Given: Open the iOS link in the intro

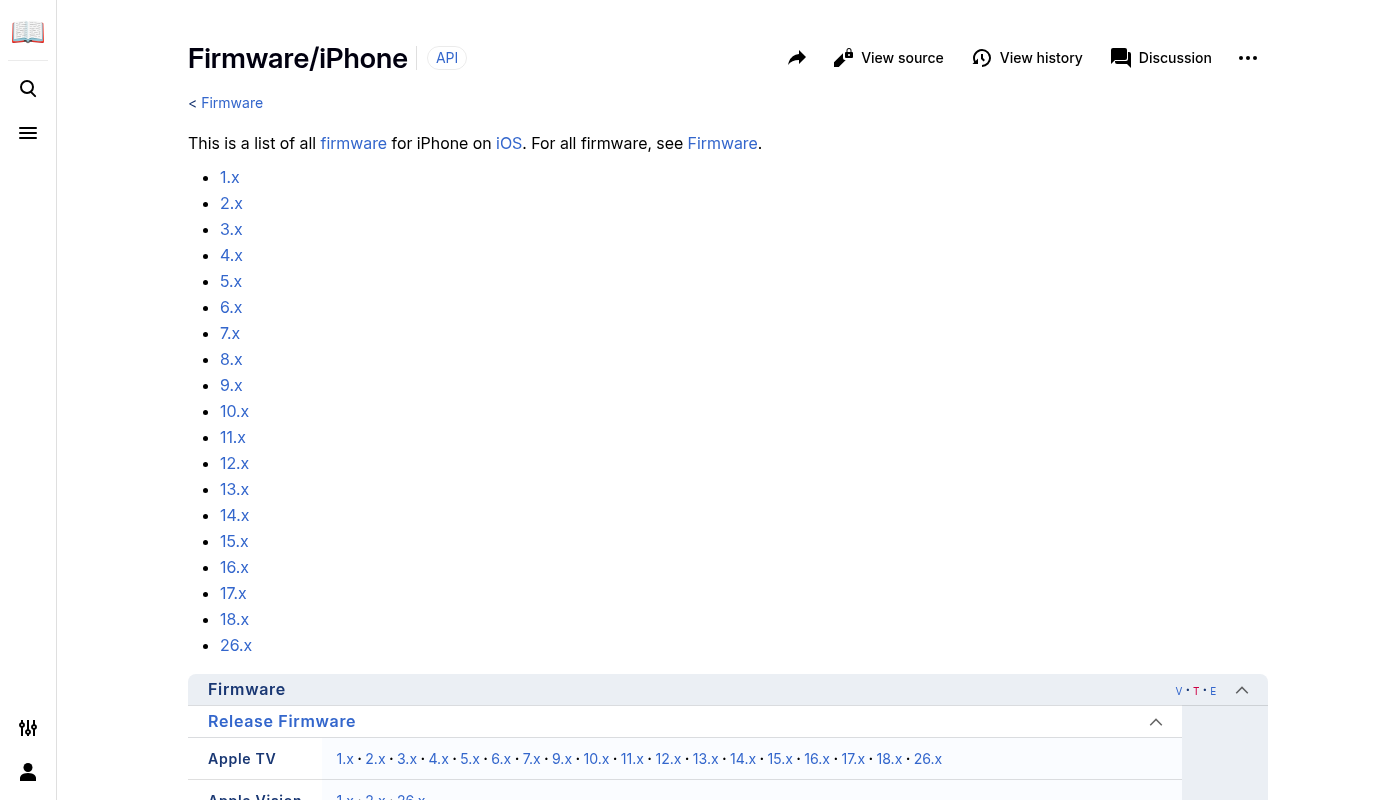Looking at the screenshot, I should click(509, 143).
